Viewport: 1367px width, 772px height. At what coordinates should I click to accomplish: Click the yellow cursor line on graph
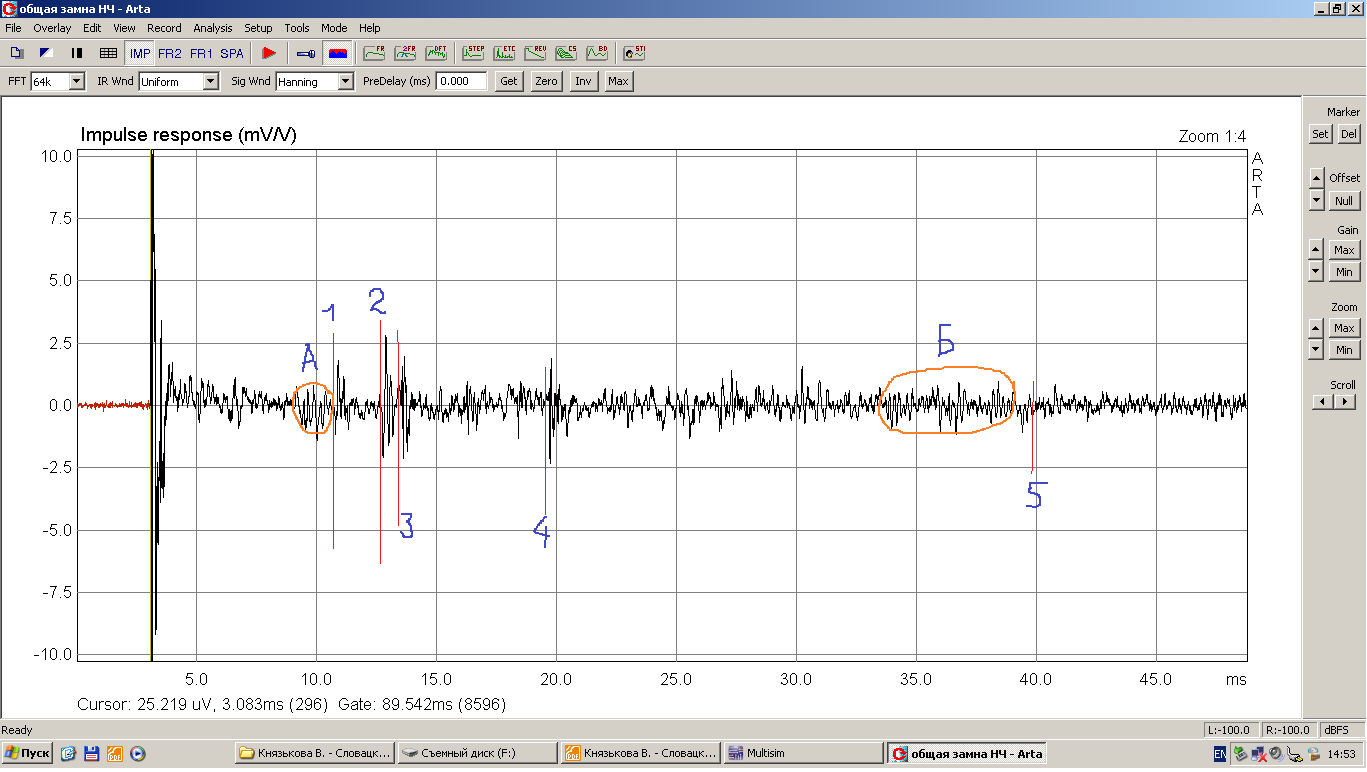pyautogui.click(x=151, y=405)
